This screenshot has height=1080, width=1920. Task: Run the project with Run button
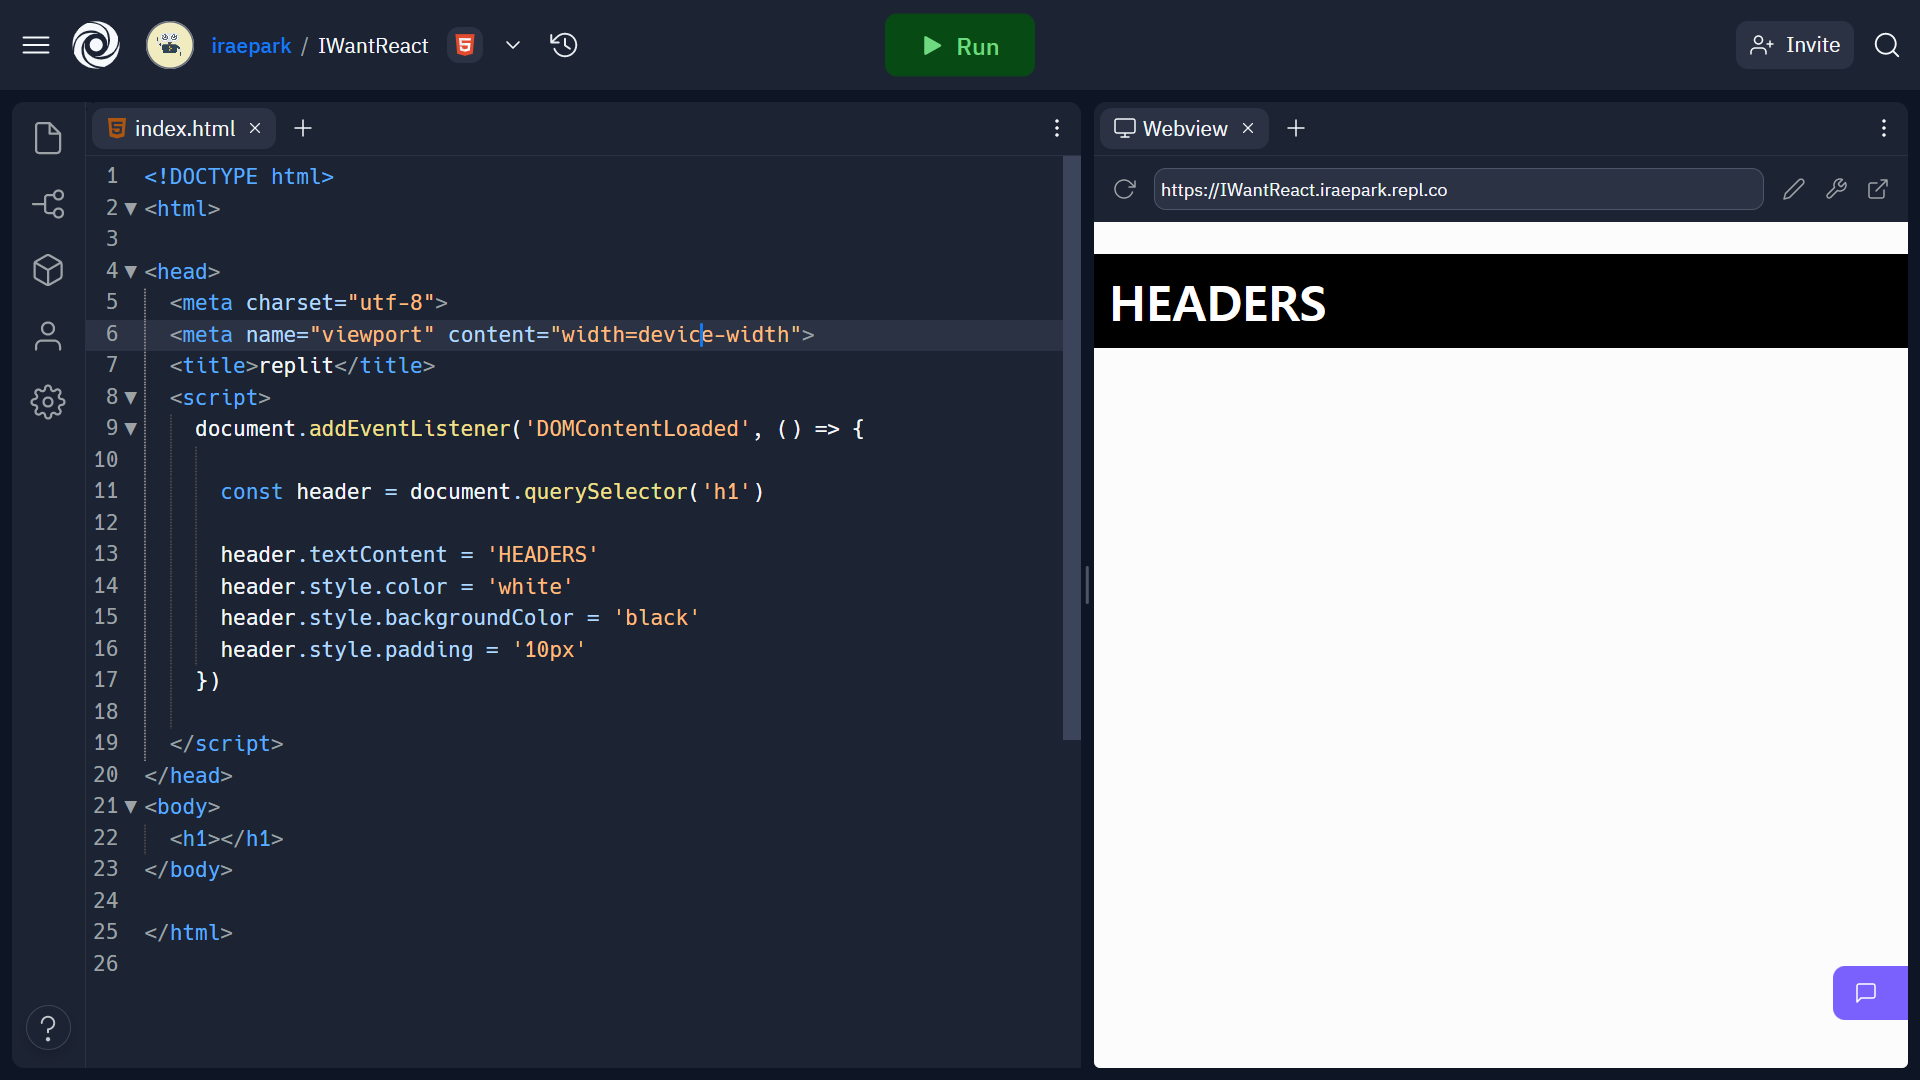click(x=960, y=45)
